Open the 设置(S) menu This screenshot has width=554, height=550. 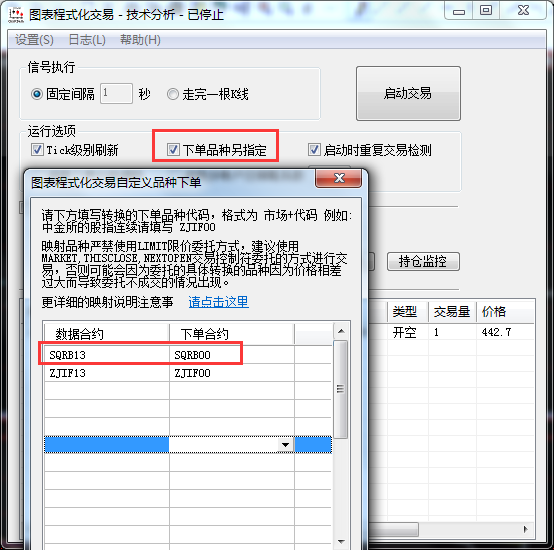34,40
